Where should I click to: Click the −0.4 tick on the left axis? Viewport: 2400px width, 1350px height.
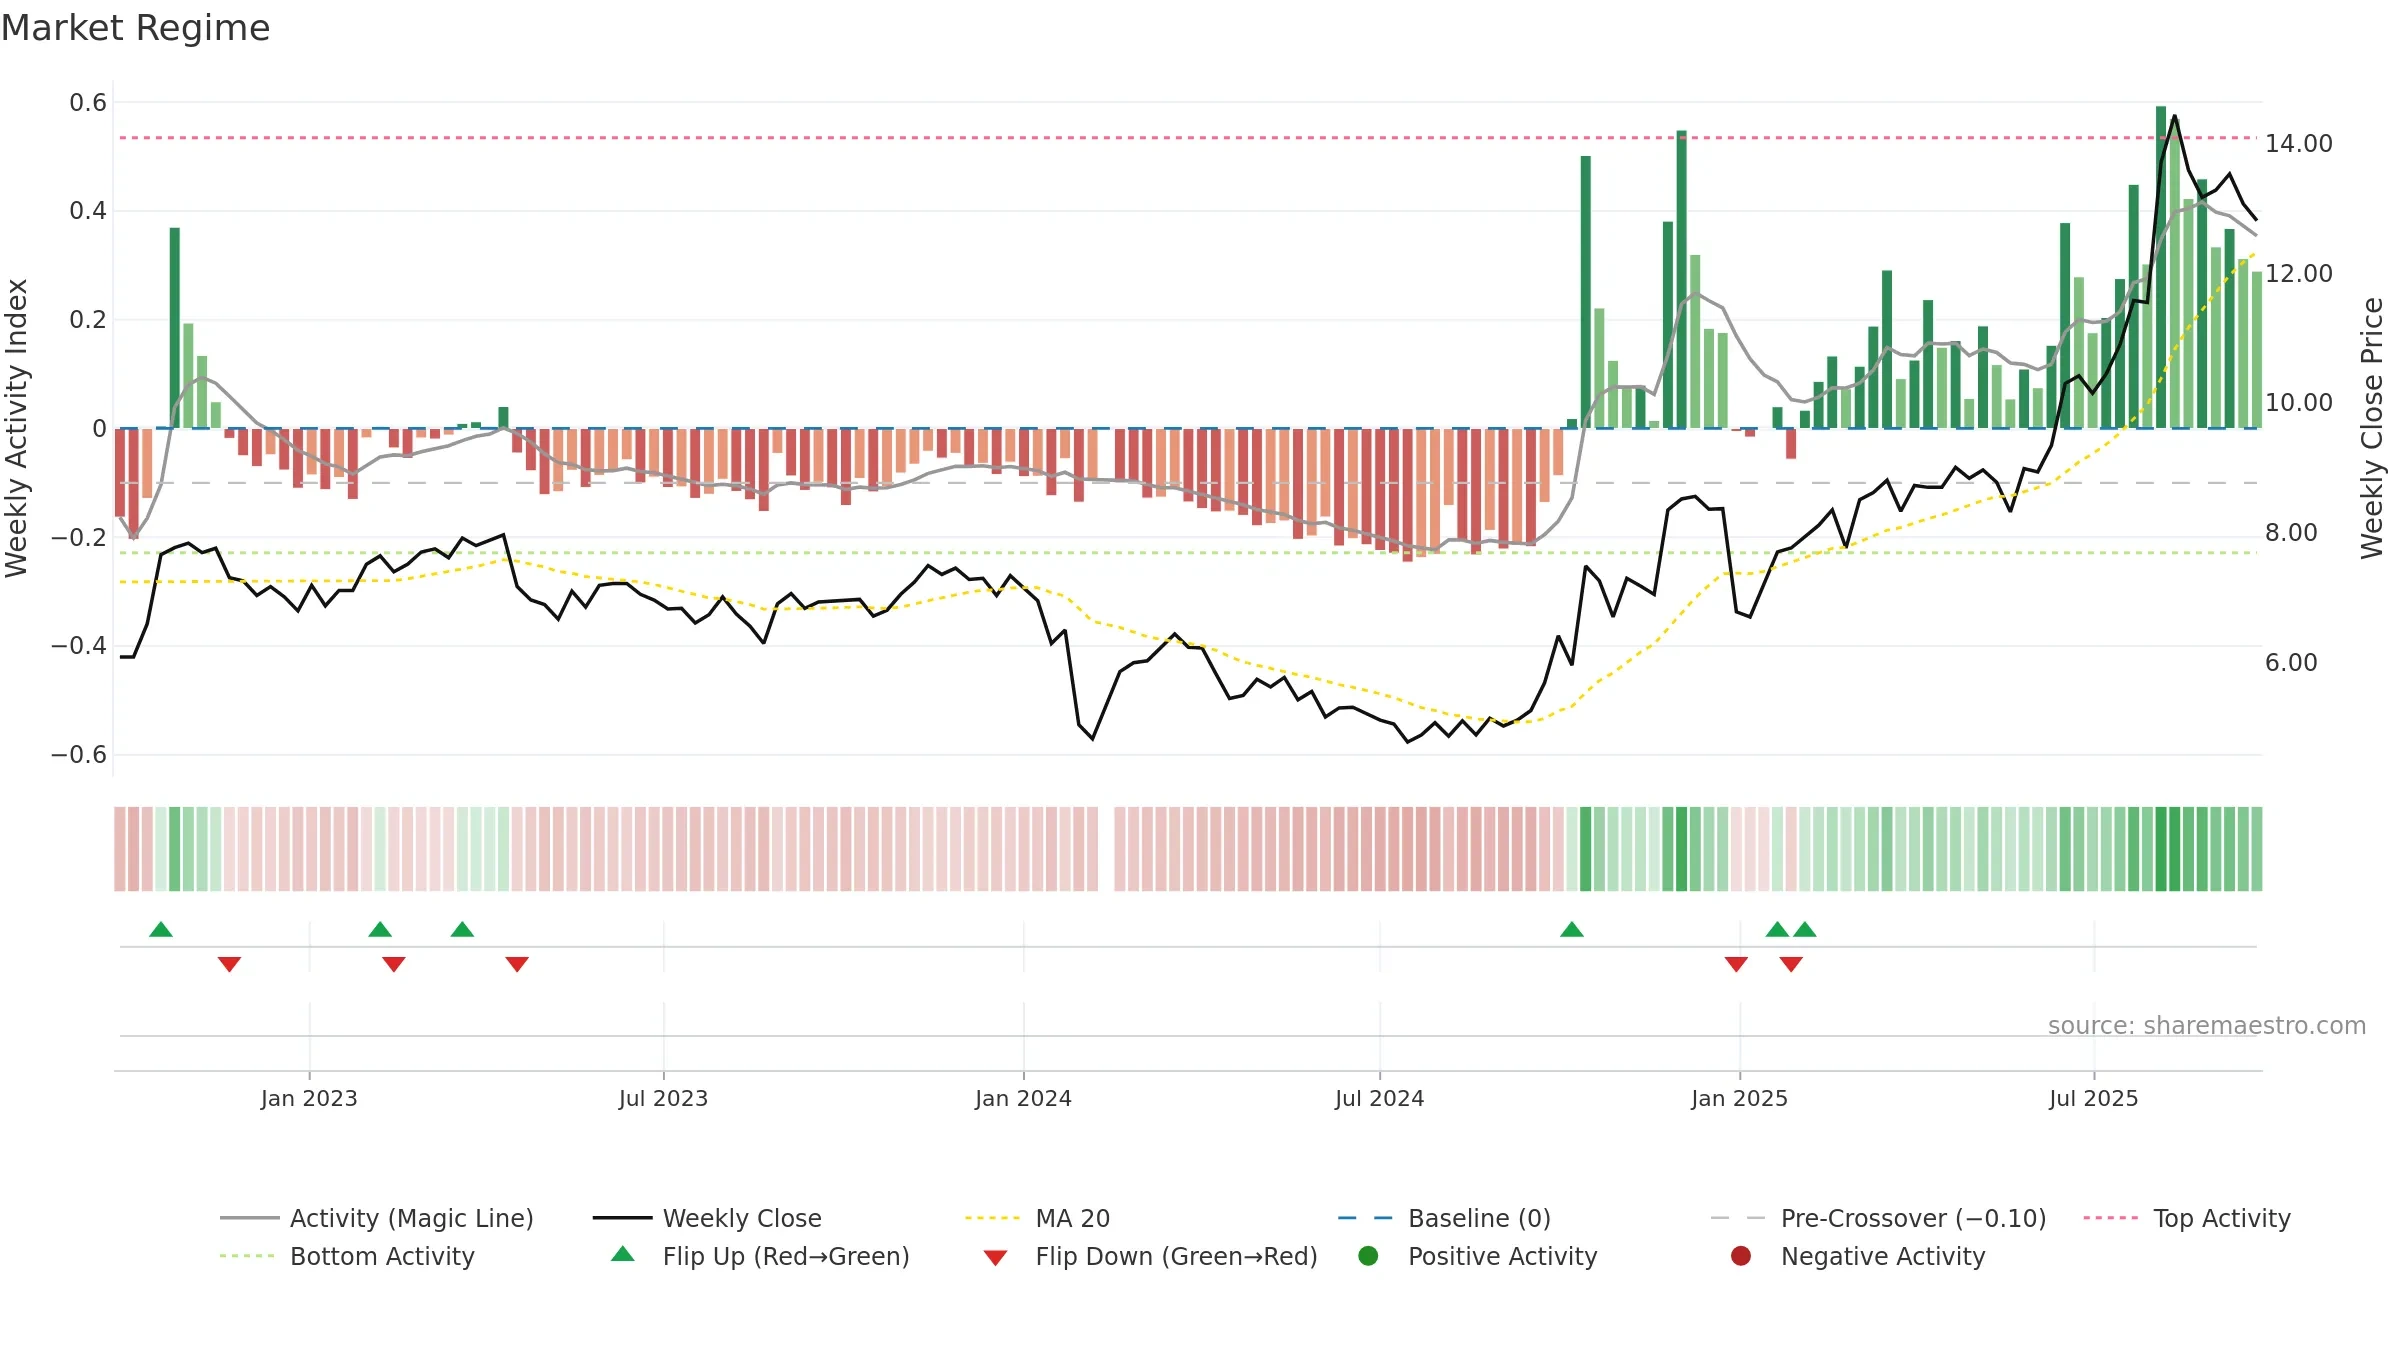[79, 645]
